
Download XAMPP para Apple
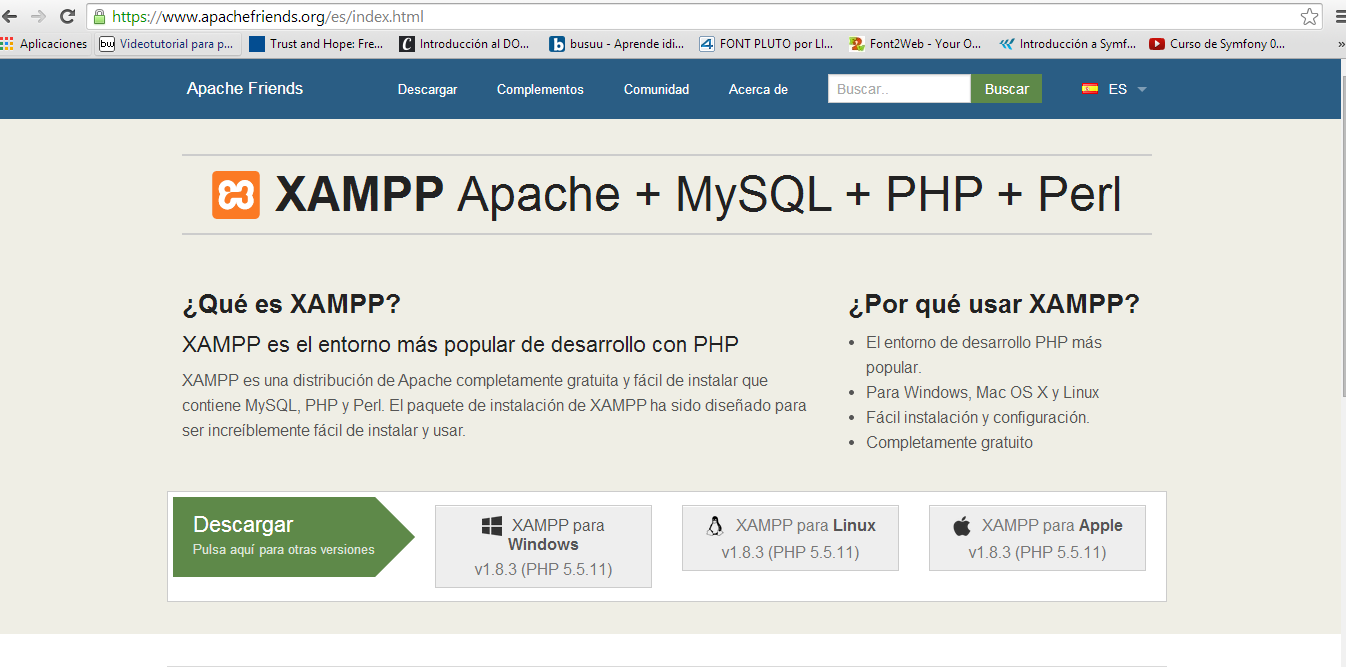pyautogui.click(x=1037, y=538)
